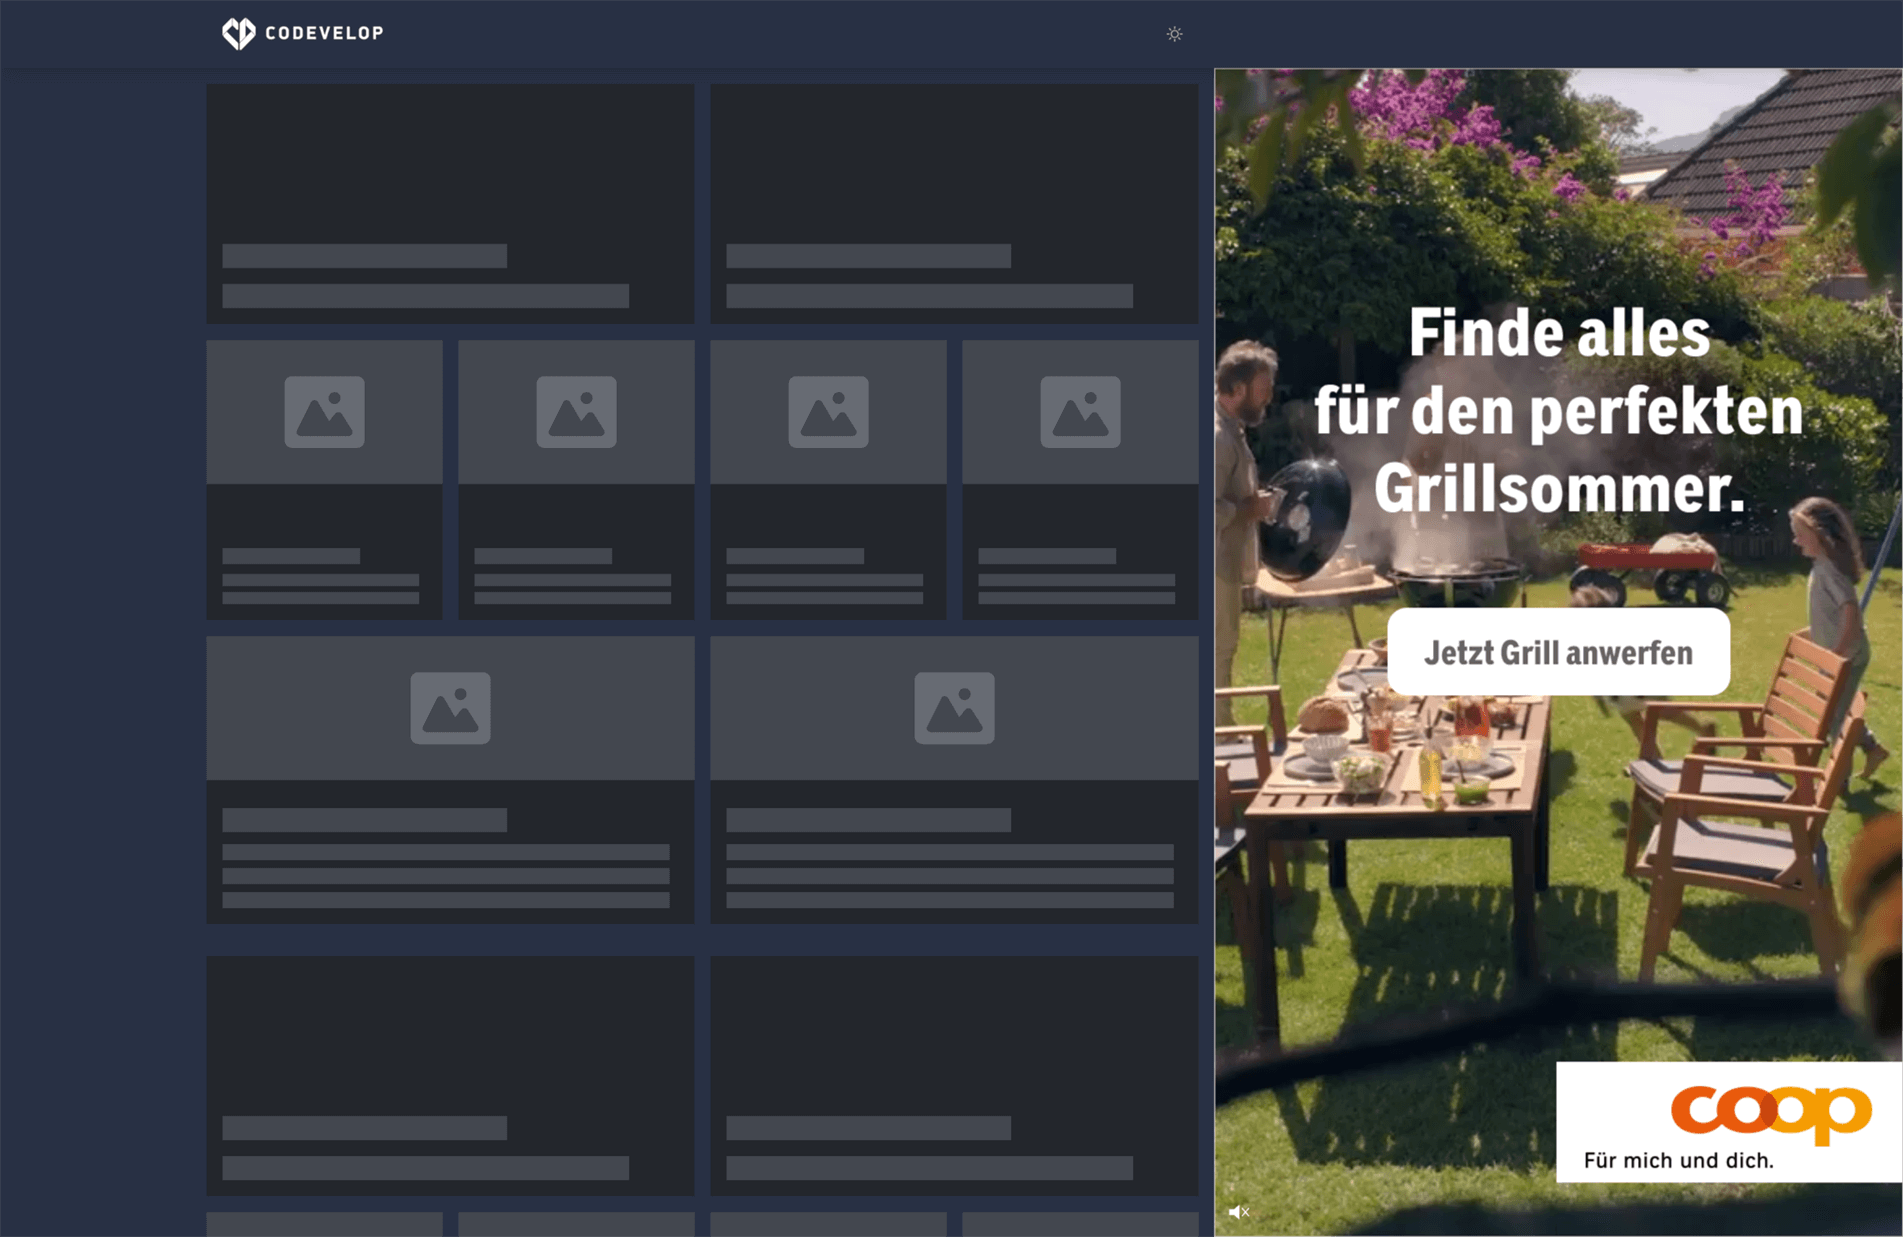The image size is (1903, 1237).
Task: Open the CODEVELOP wordmark home link
Action: (324, 33)
